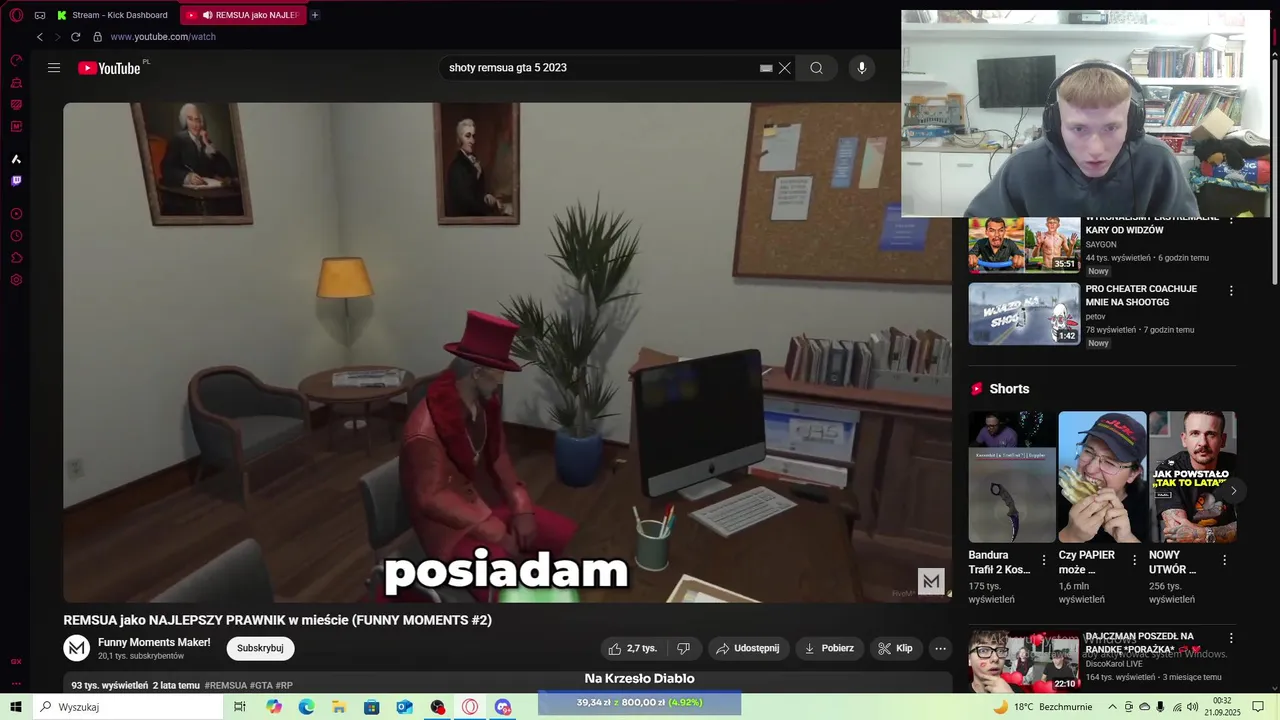Share video via Udostępnij

point(748,648)
